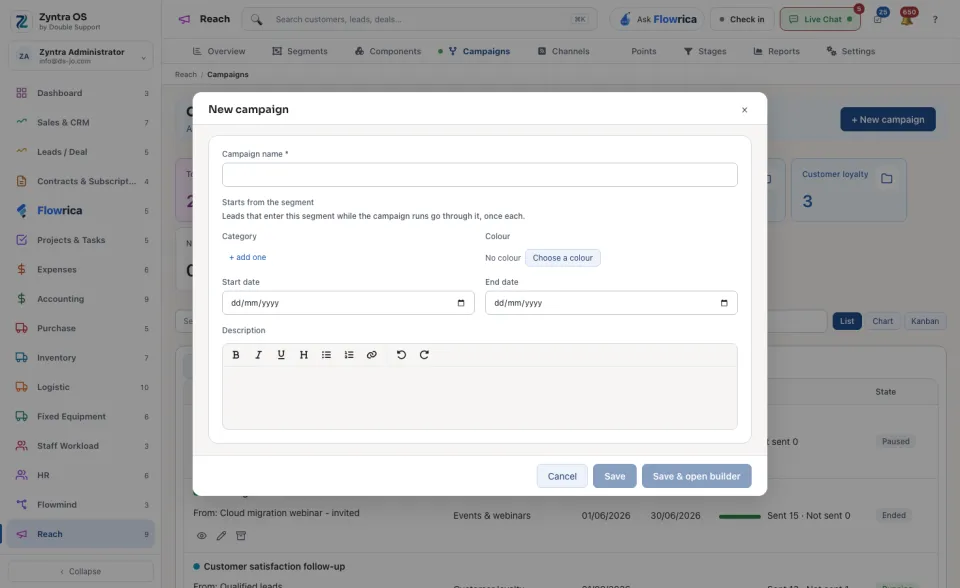This screenshot has height=588, width=960.
Task: Click the search magnifier icon
Action: point(257,20)
